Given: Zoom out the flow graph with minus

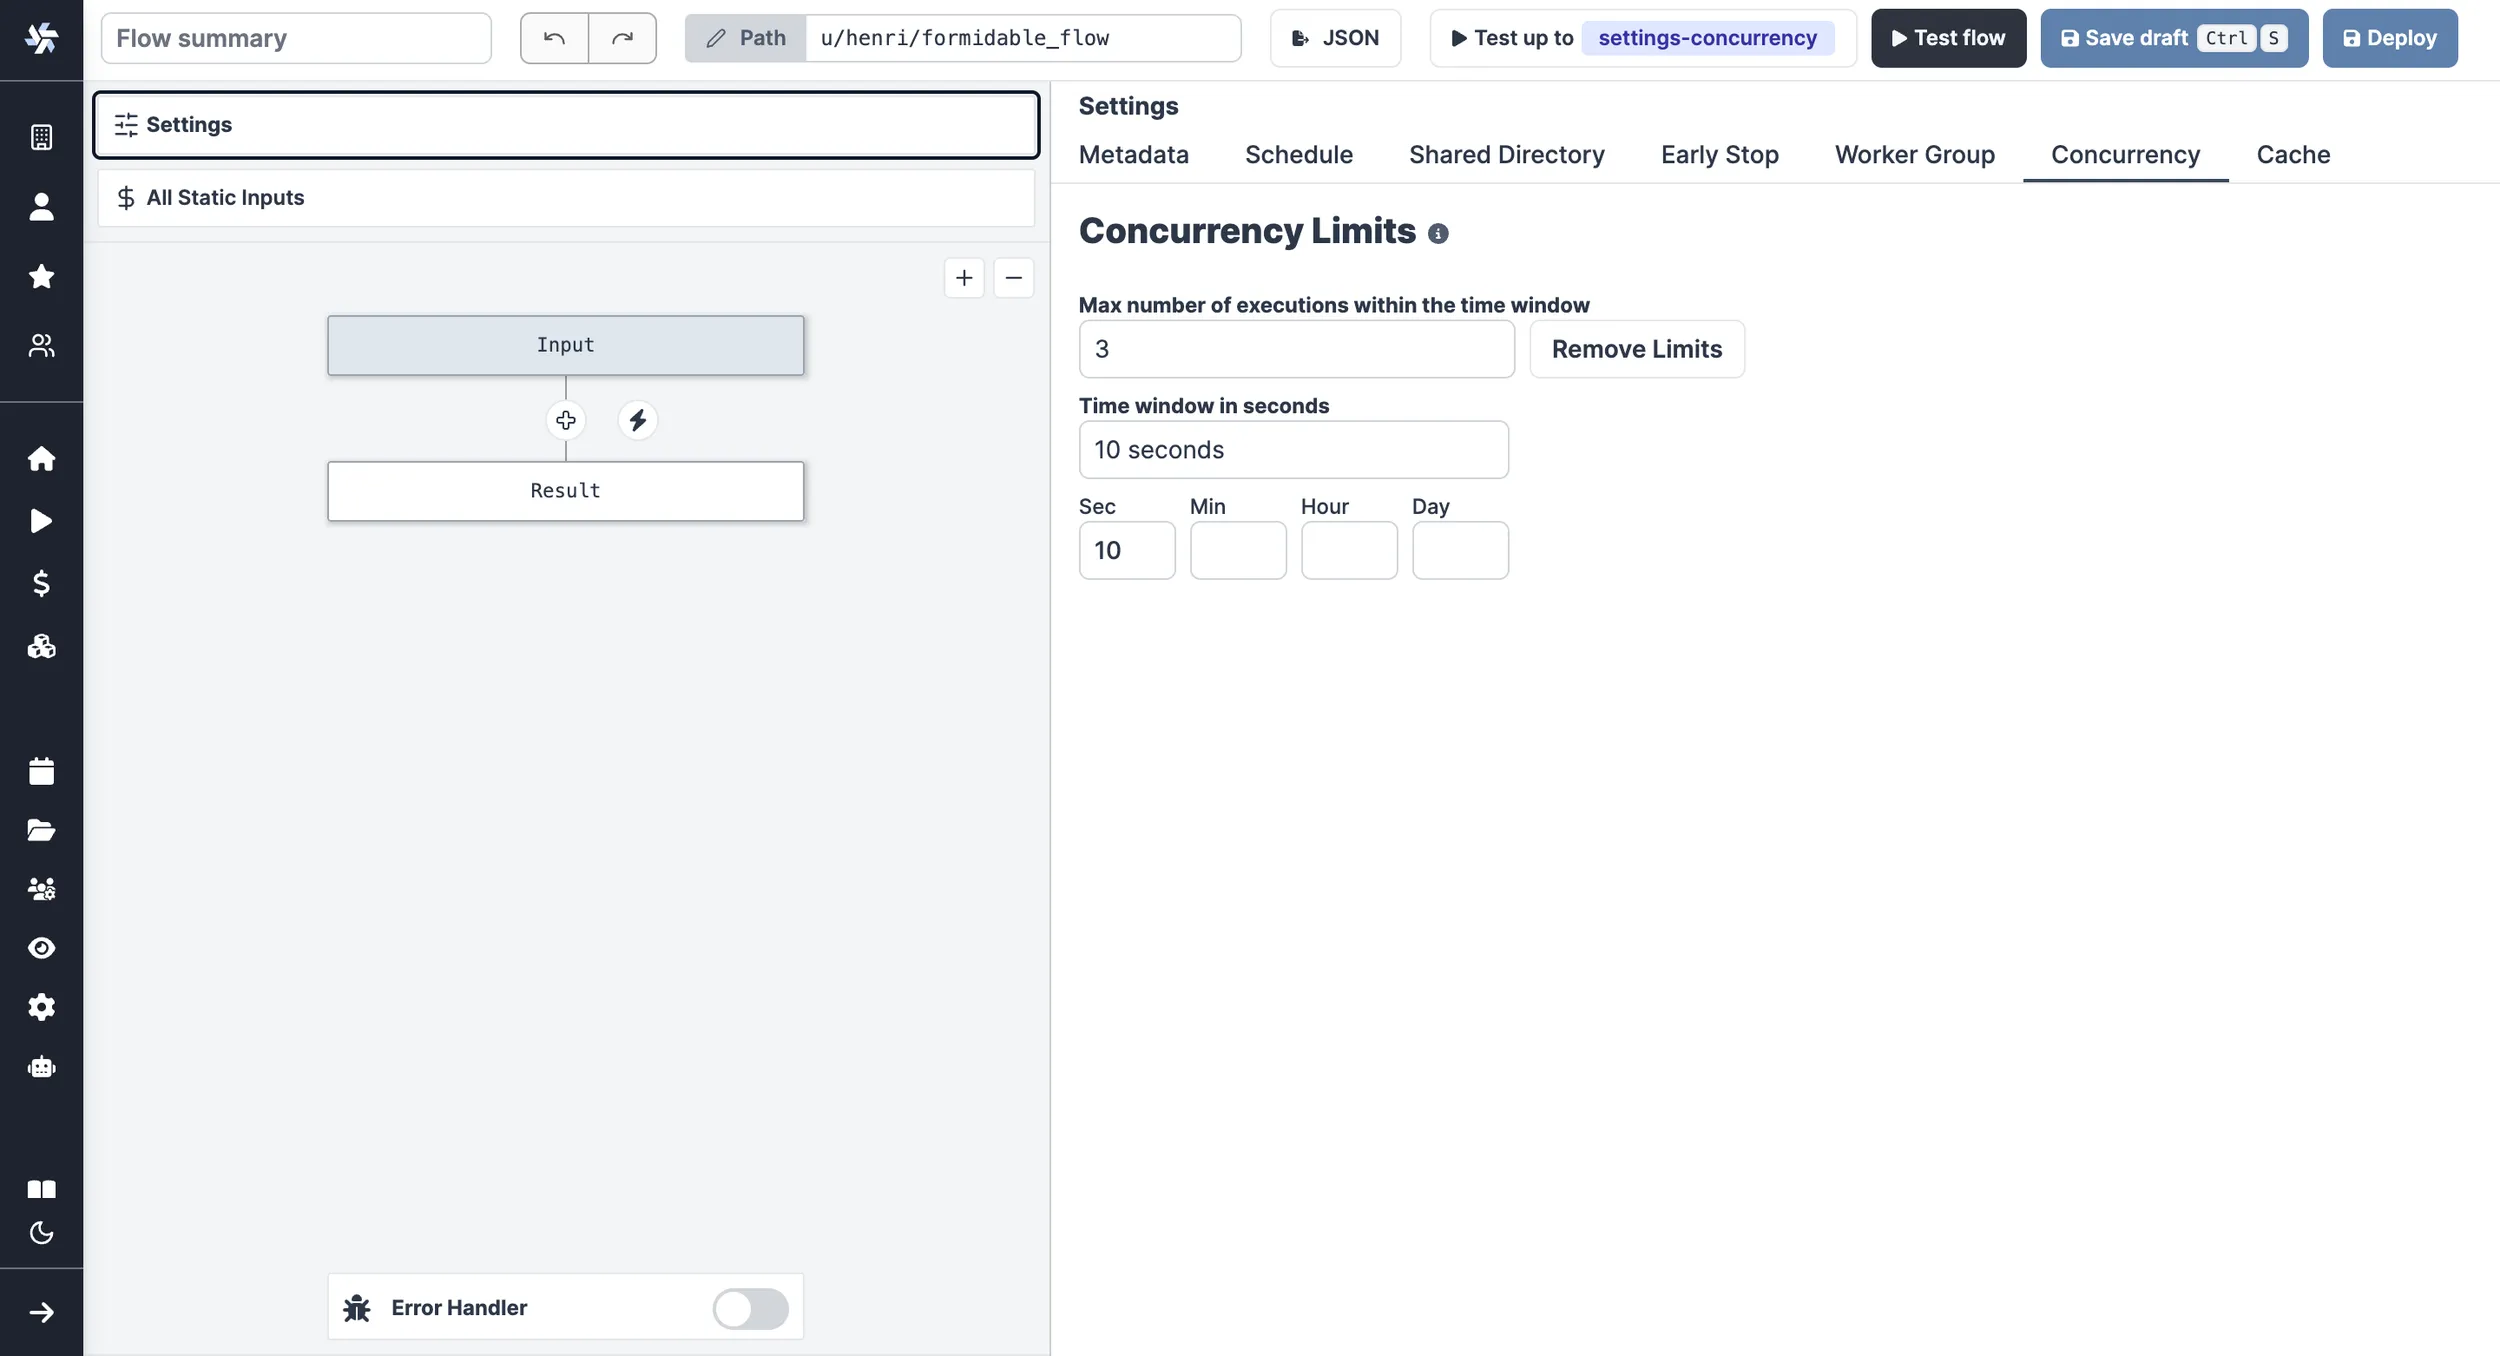Looking at the screenshot, I should (x=1013, y=278).
